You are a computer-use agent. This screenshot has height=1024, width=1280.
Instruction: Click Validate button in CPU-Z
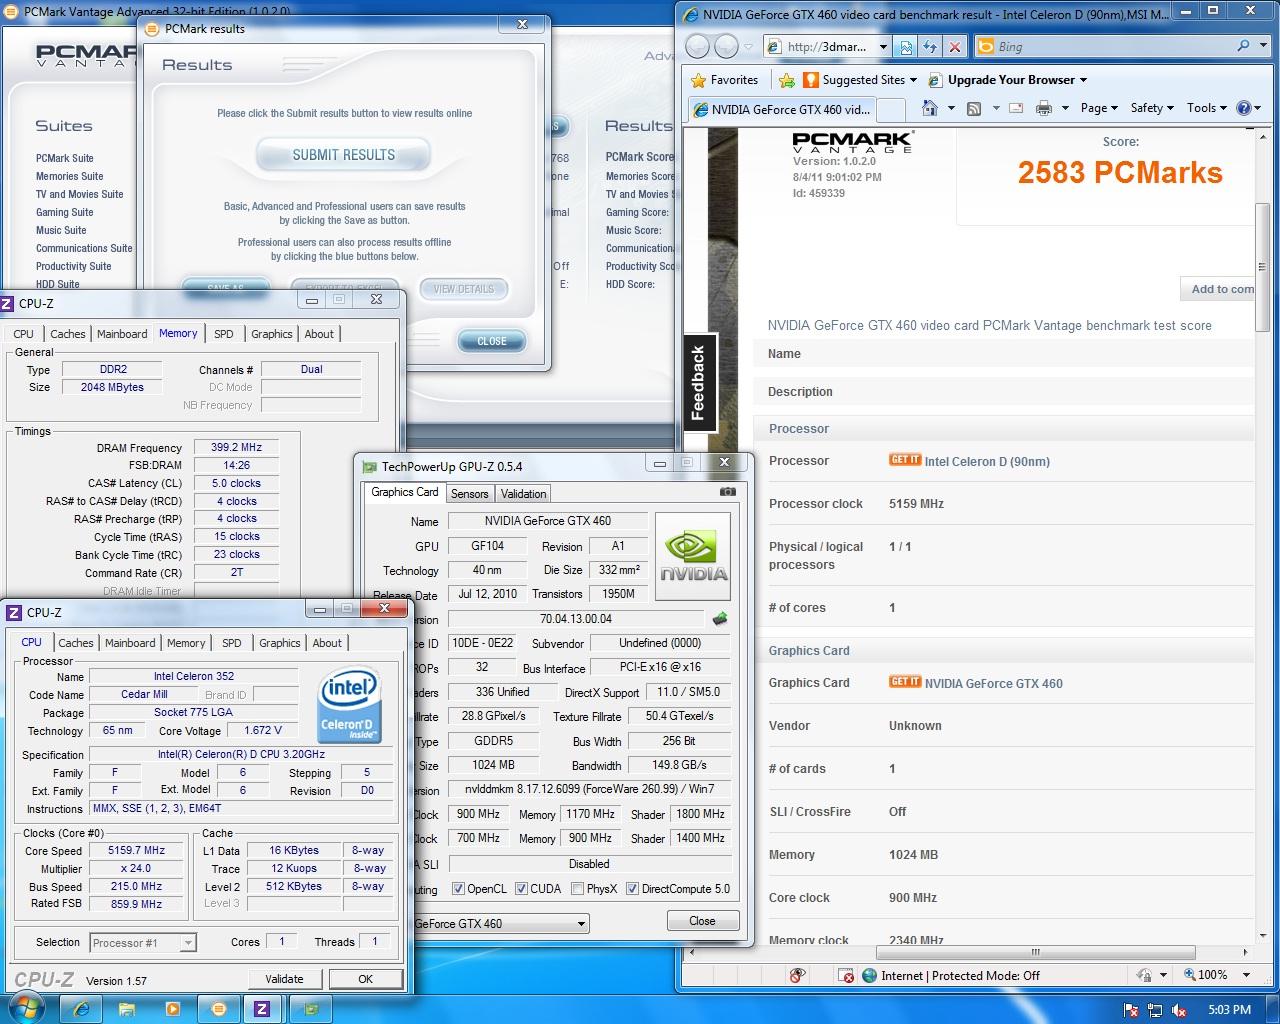(284, 979)
